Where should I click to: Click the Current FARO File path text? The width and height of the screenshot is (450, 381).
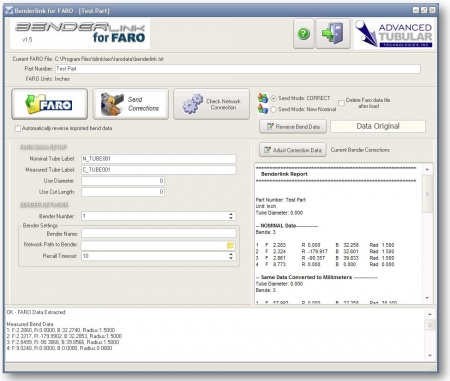(x=109, y=59)
